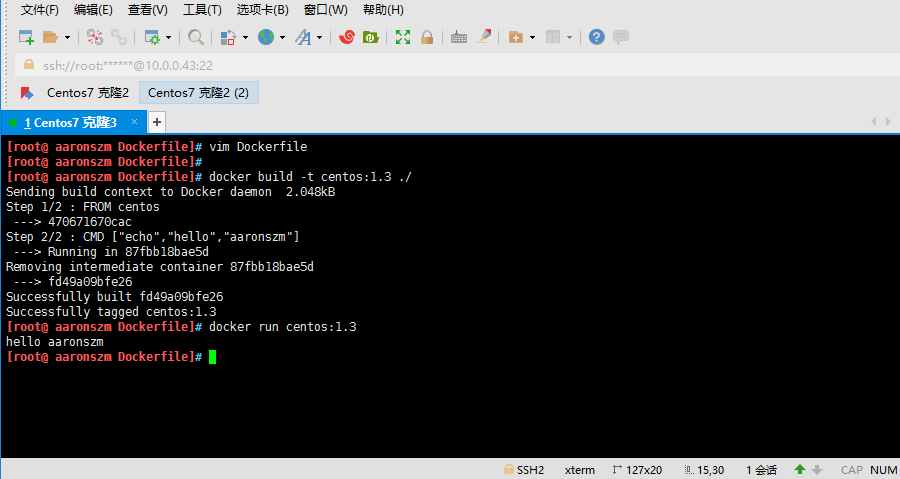The height and width of the screenshot is (479, 900).
Task: Click the 15,30 cursor position indicator
Action: [x=704, y=470]
